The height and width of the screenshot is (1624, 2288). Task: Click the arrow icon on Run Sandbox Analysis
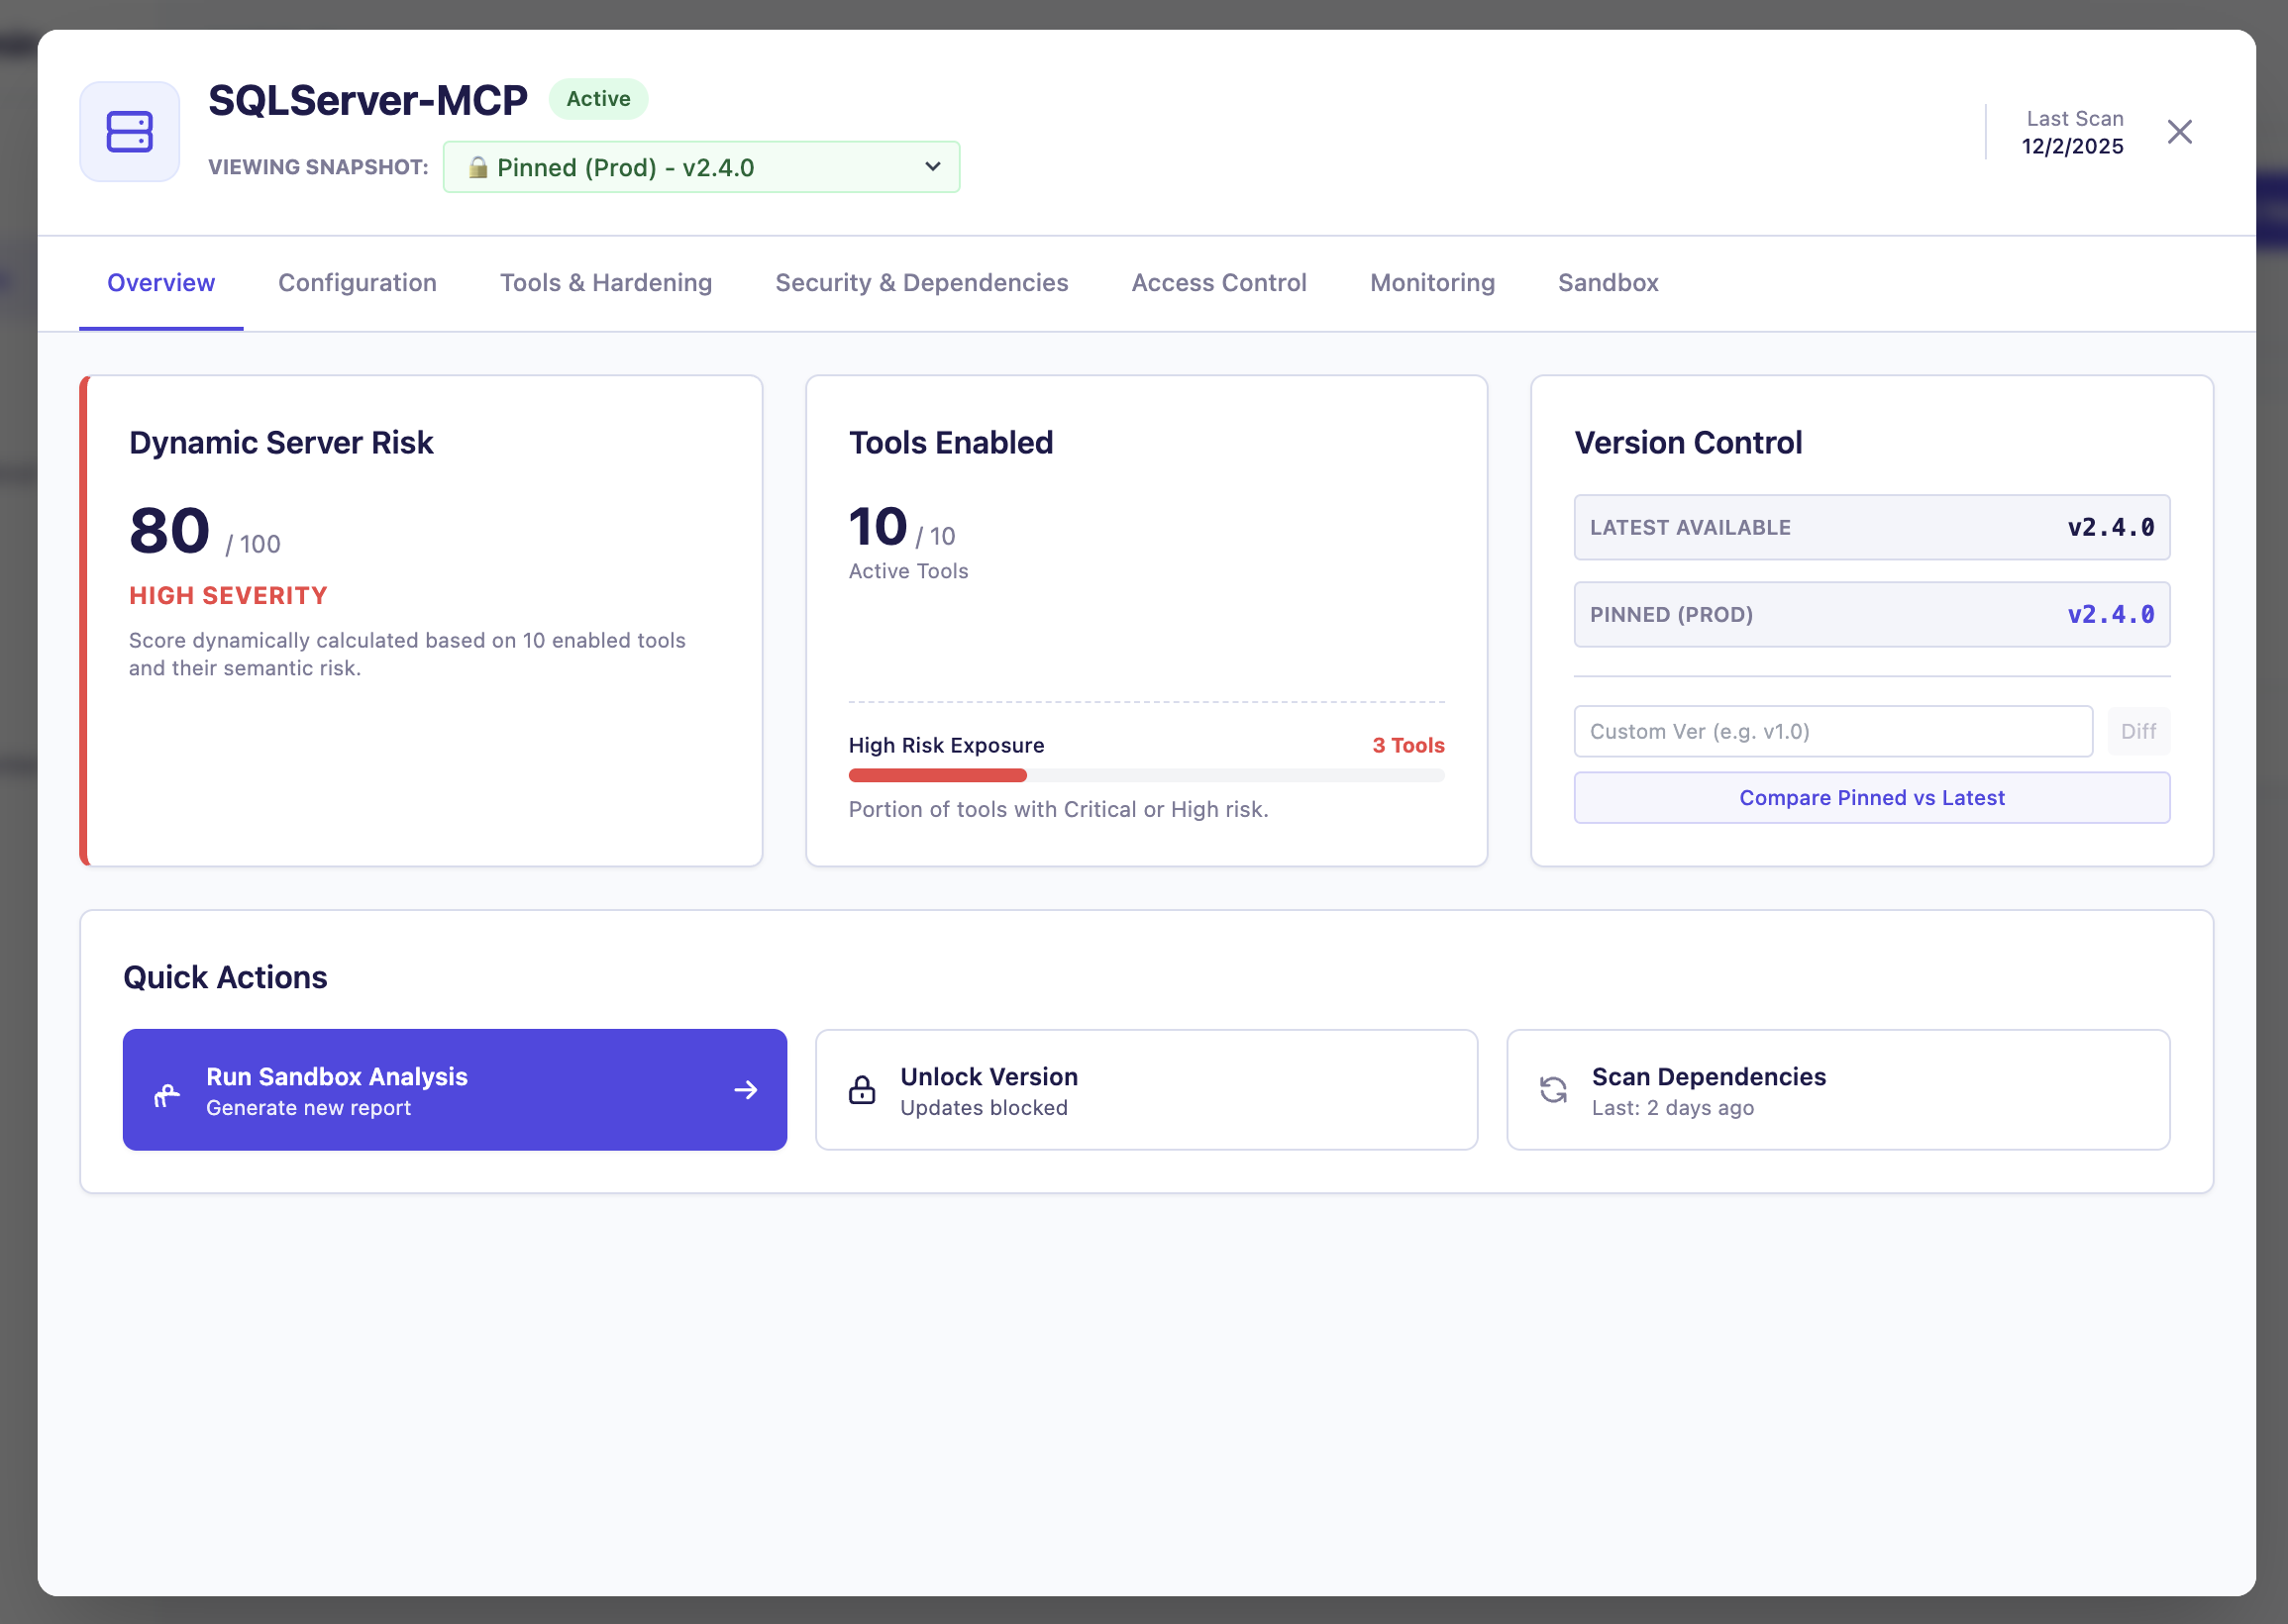[x=745, y=1090]
